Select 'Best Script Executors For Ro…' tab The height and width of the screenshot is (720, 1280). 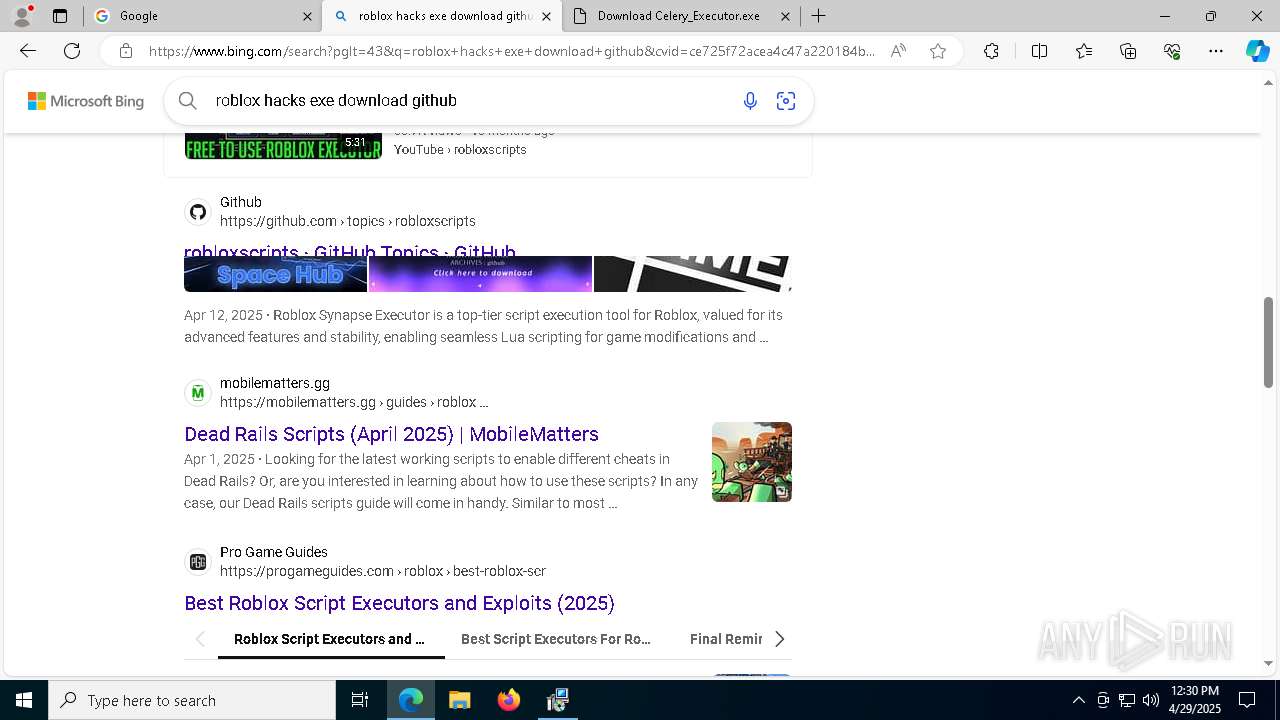pyautogui.click(x=556, y=639)
